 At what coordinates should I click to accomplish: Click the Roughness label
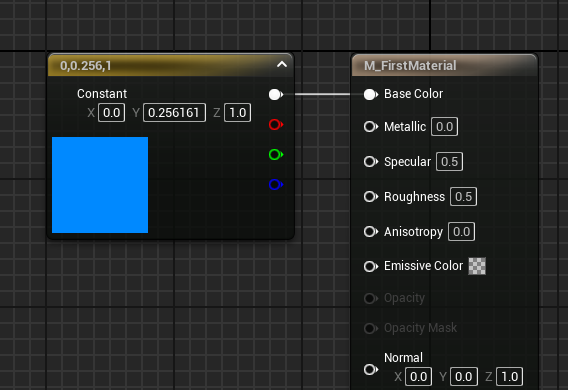414,197
